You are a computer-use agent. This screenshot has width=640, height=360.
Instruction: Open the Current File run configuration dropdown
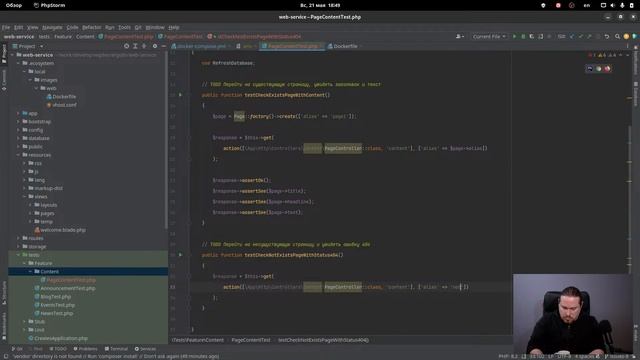[489, 37]
